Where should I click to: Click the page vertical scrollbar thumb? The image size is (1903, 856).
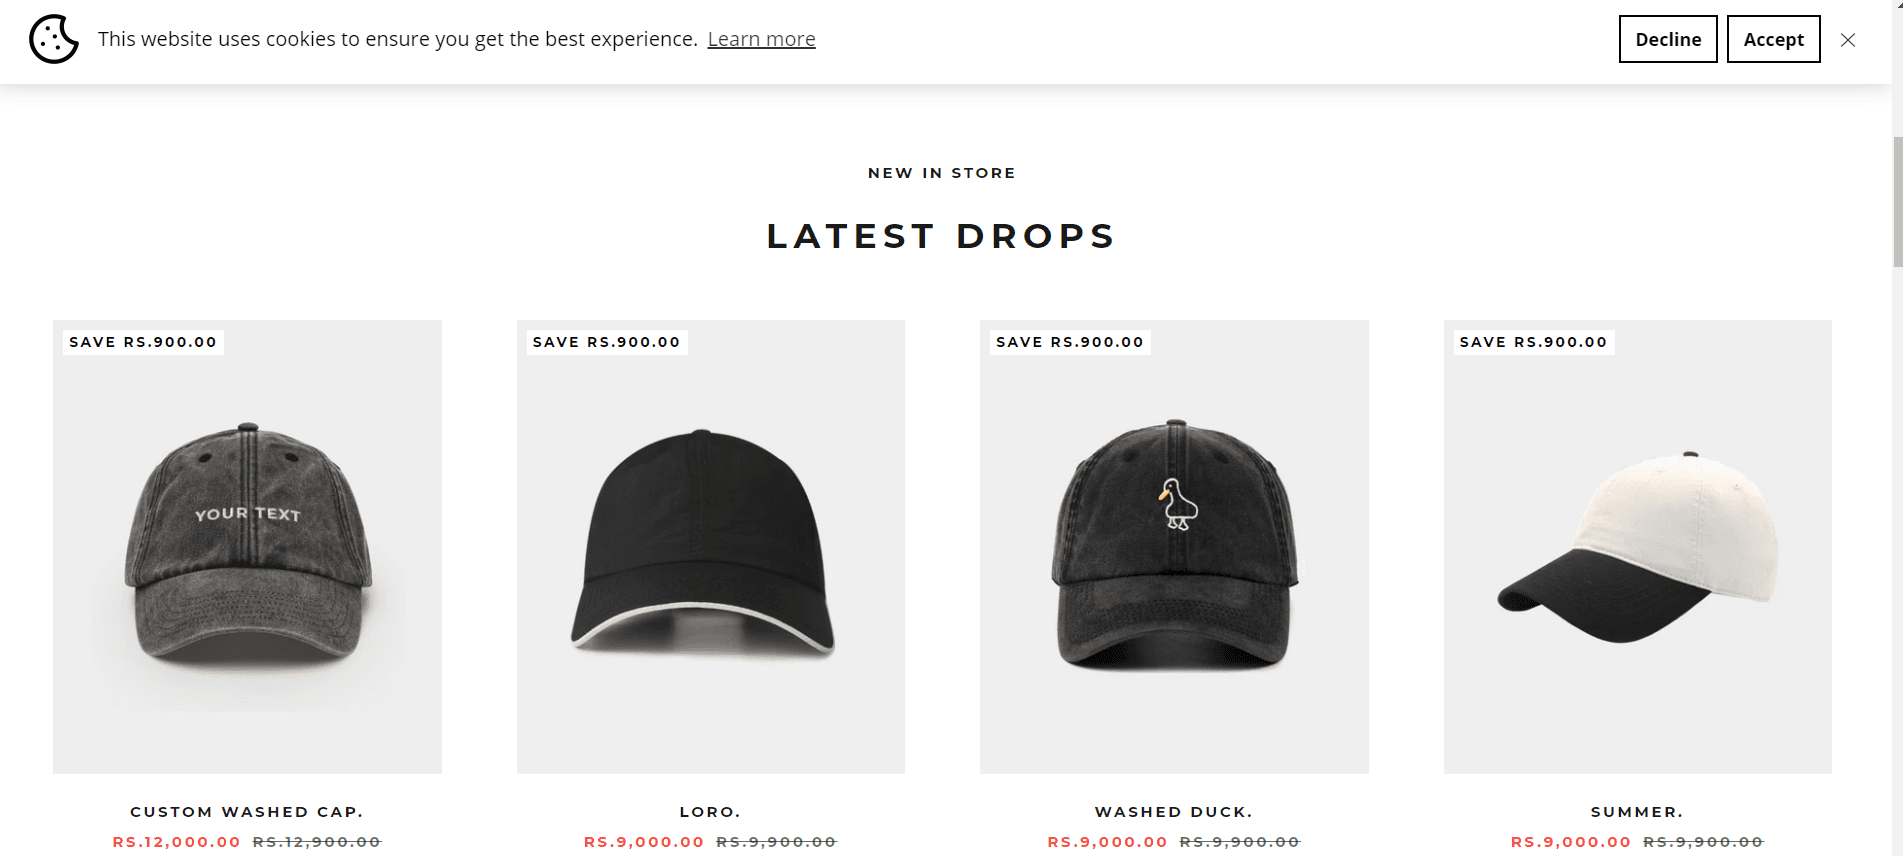pos(1897,202)
